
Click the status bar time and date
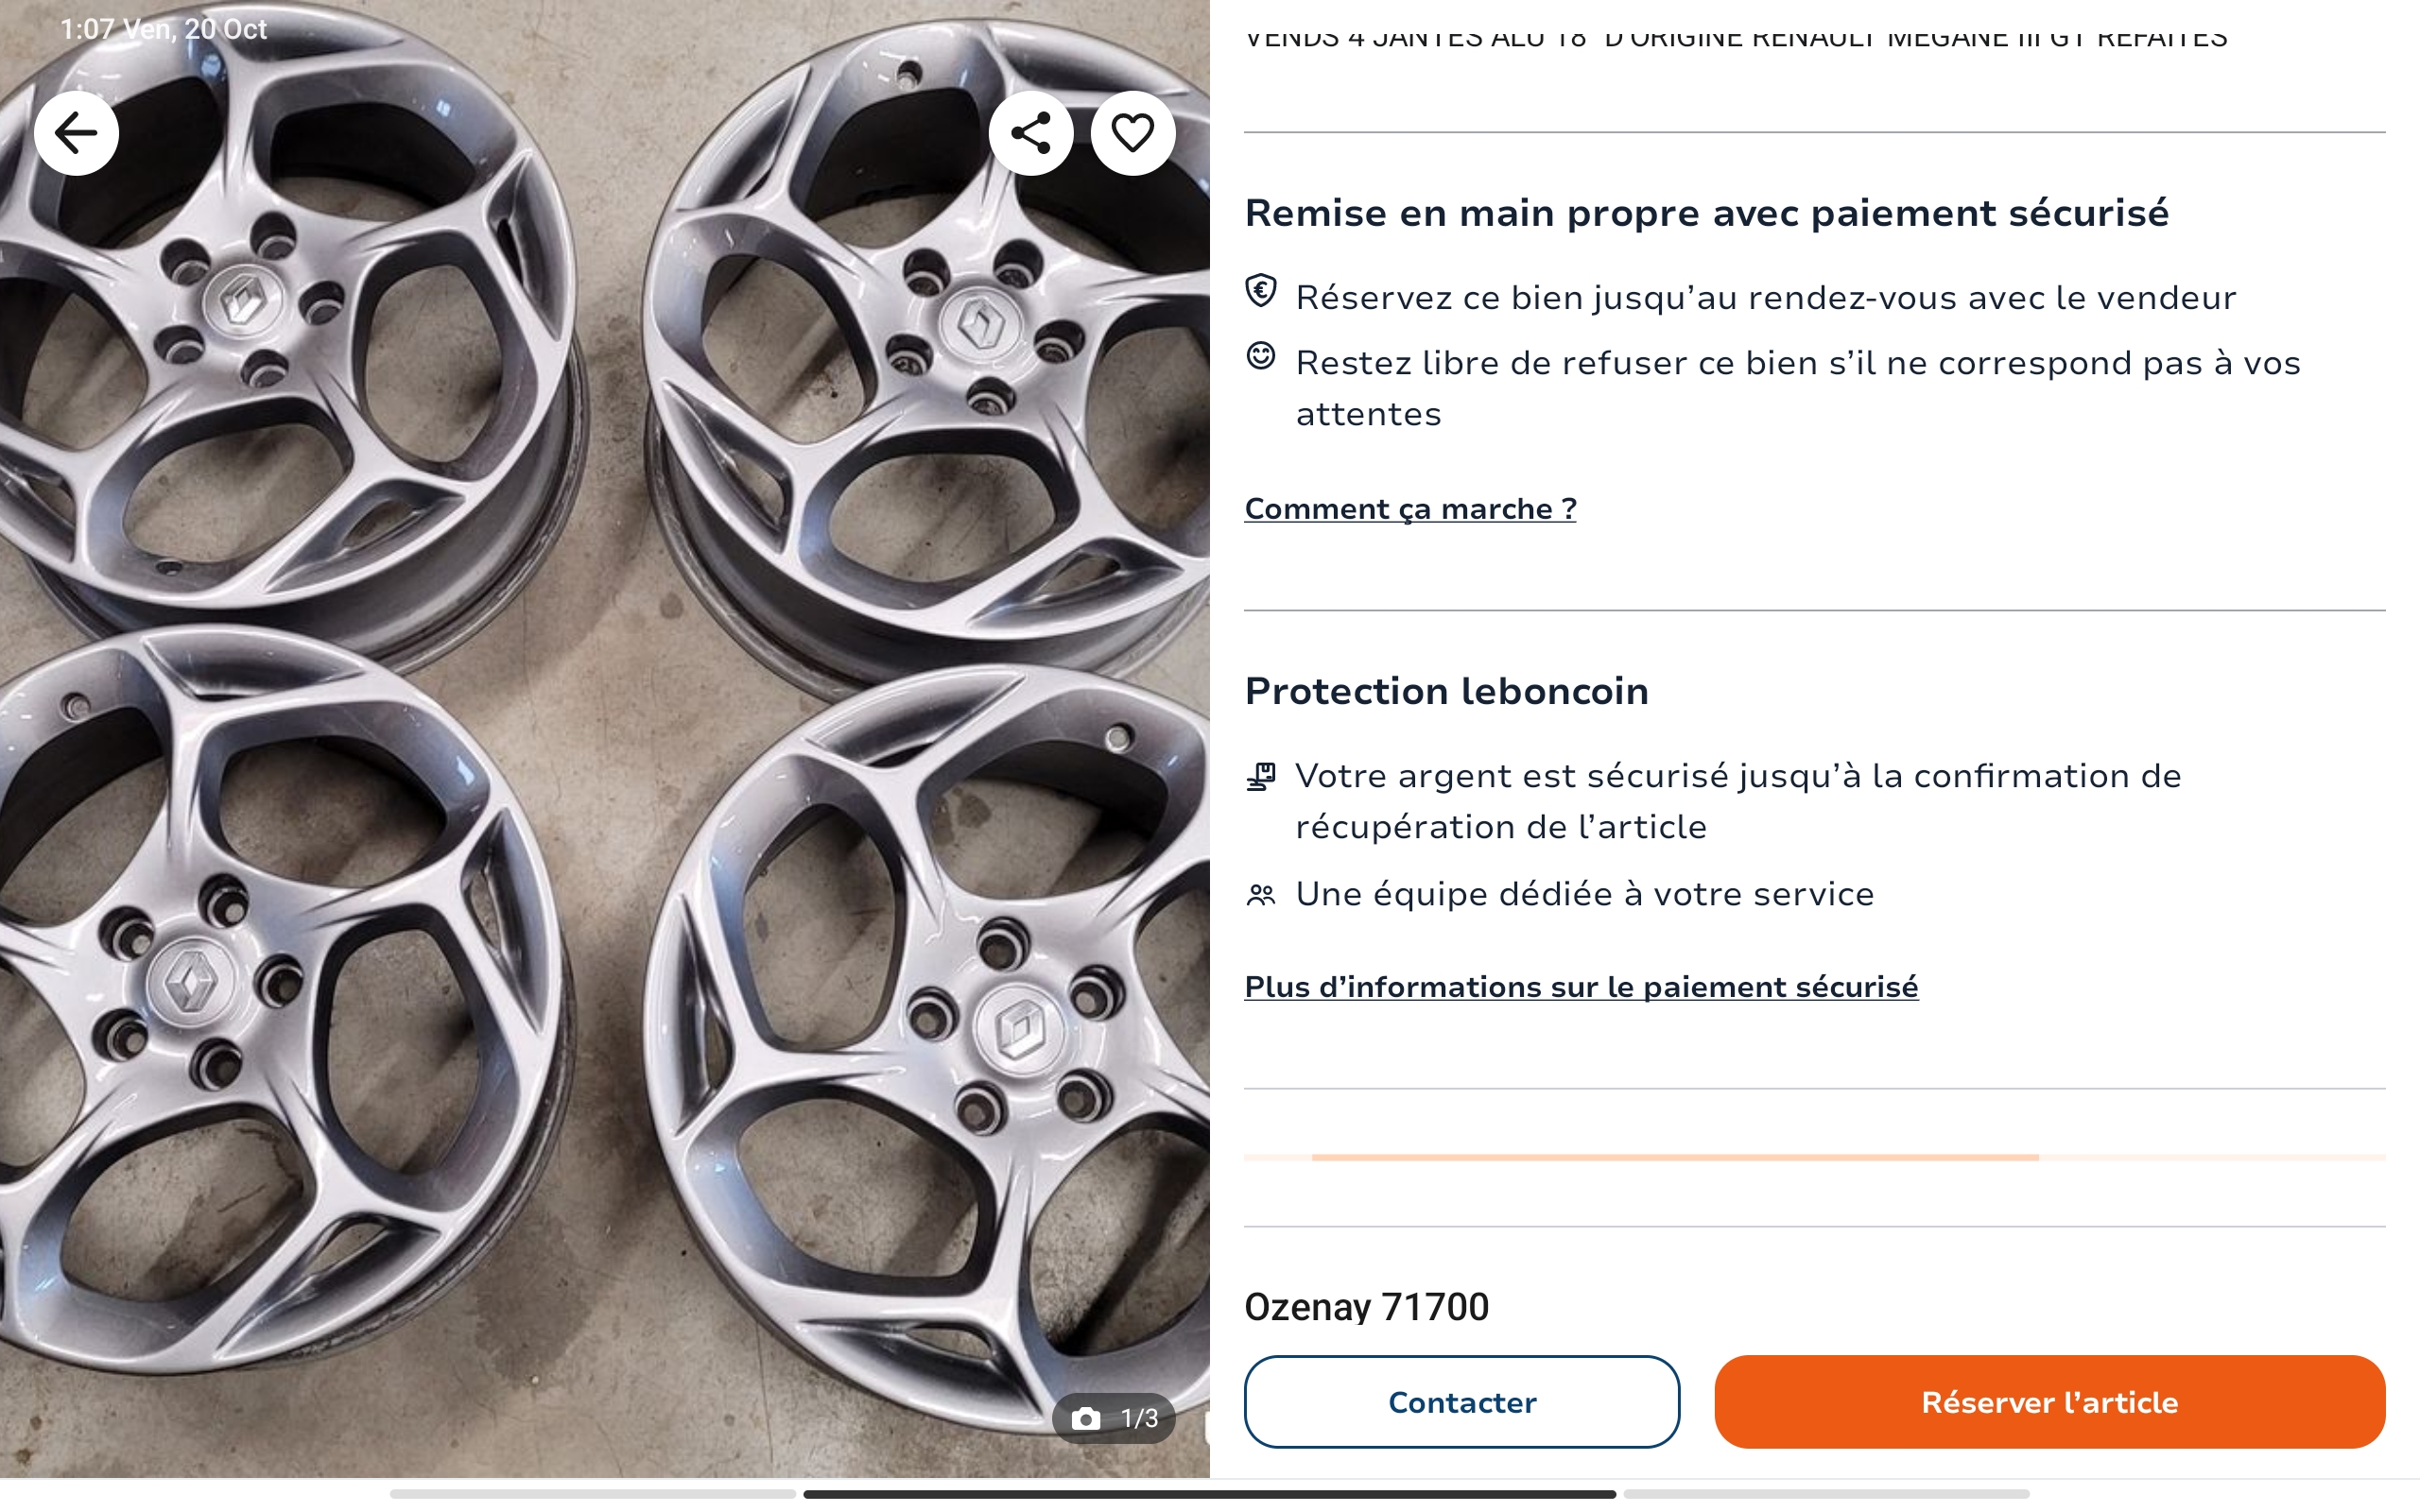(x=163, y=29)
